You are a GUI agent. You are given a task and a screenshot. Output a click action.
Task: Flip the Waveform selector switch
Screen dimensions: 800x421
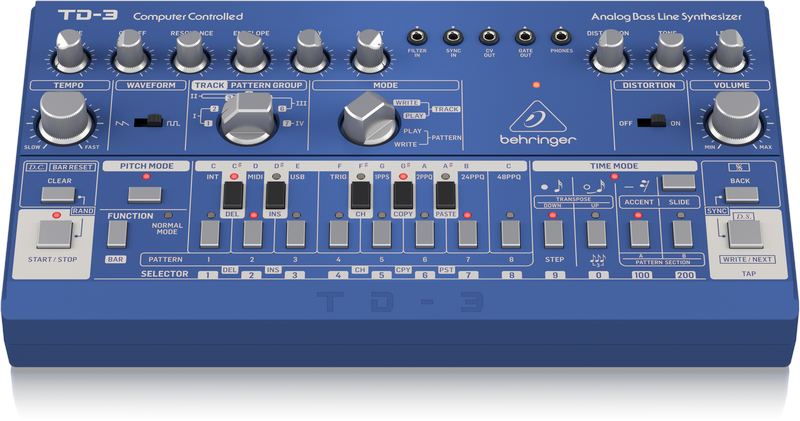pos(149,121)
